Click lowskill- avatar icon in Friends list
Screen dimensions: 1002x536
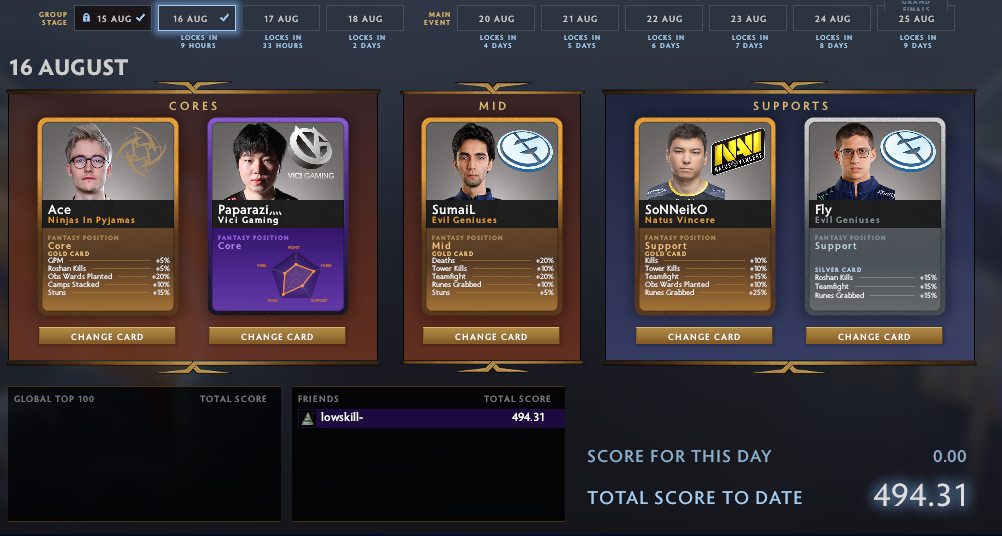click(307, 418)
